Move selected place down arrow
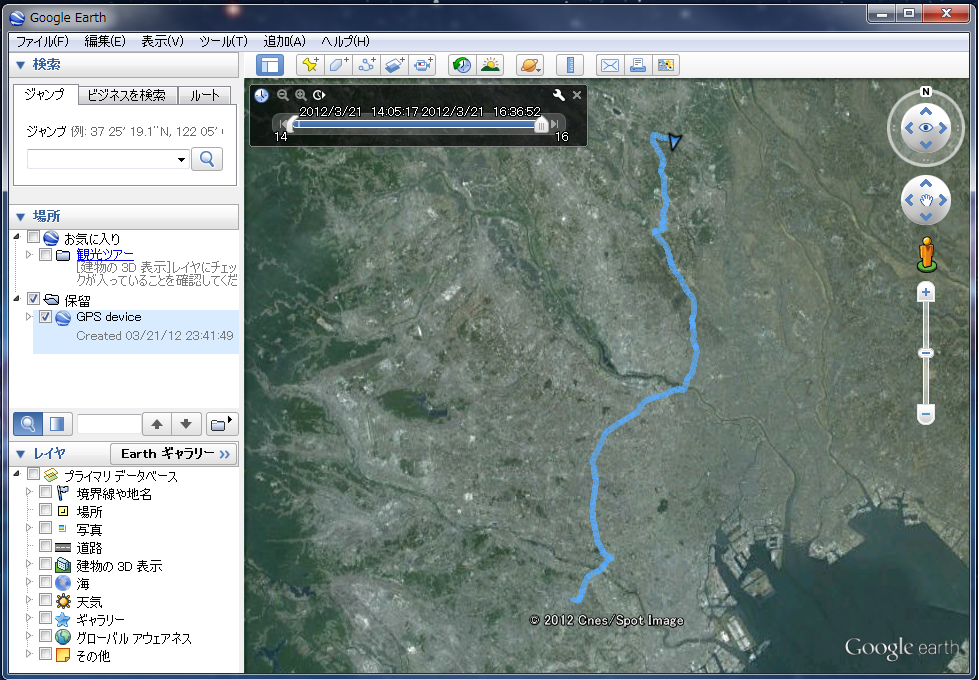The width and height of the screenshot is (979, 680). (186, 424)
